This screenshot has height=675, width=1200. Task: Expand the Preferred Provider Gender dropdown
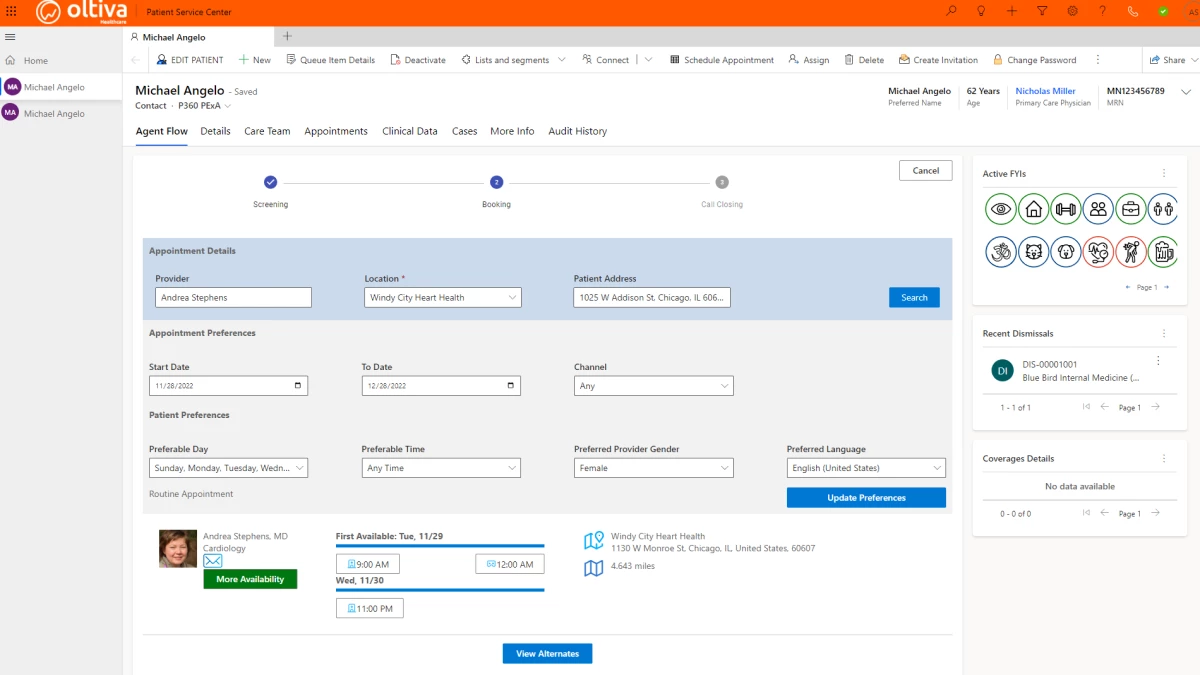653,467
